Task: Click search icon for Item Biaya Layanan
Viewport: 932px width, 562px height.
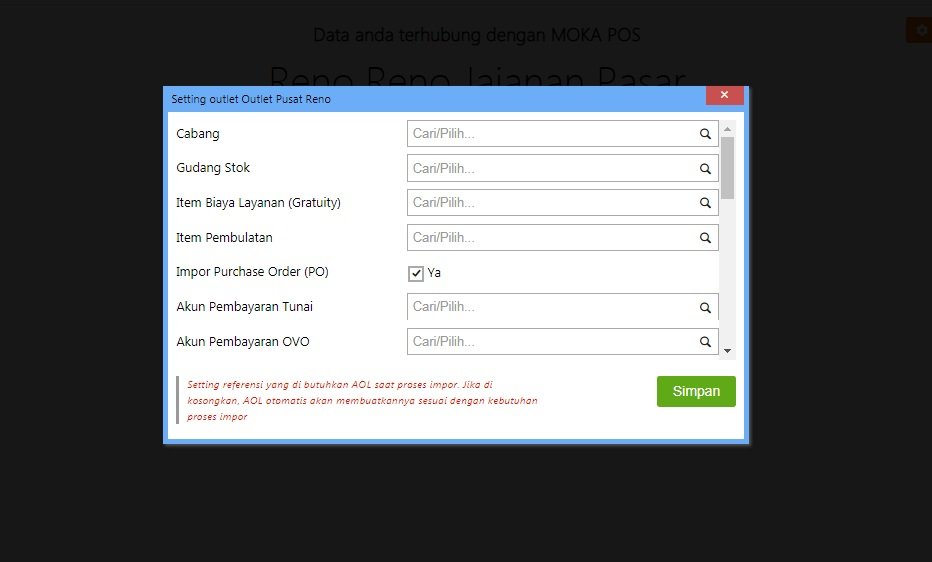Action: (705, 203)
